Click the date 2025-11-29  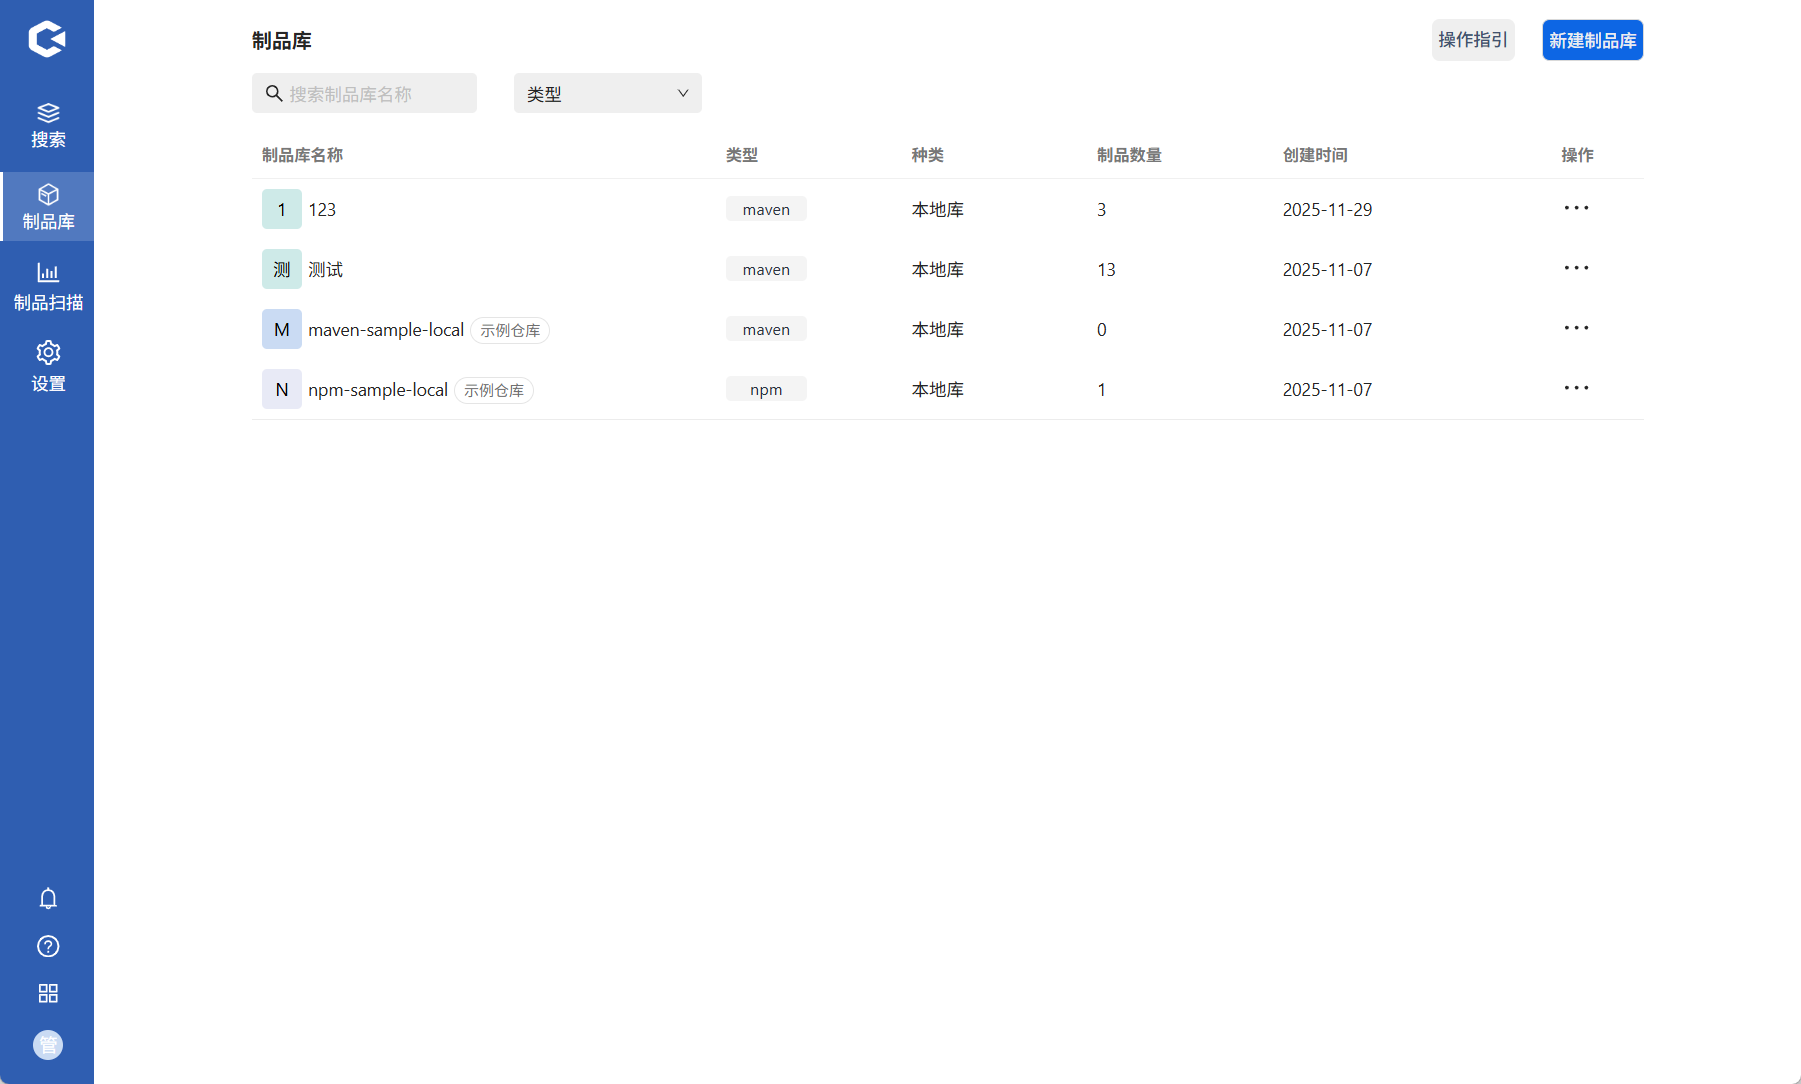1327,209
